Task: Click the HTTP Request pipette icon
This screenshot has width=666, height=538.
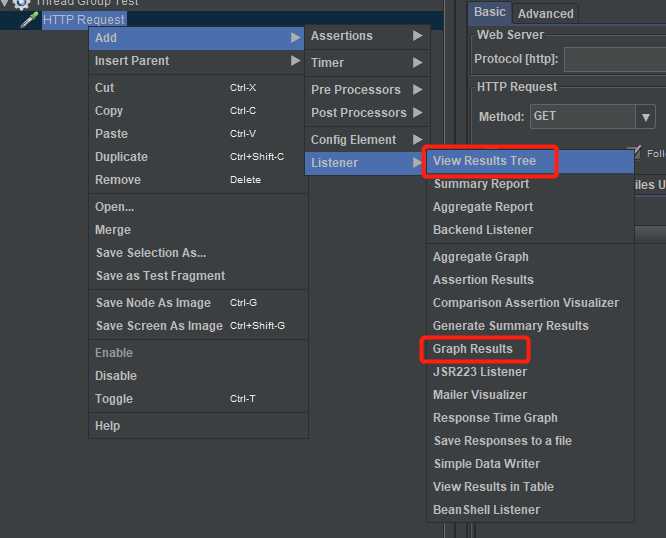Action: point(29,19)
